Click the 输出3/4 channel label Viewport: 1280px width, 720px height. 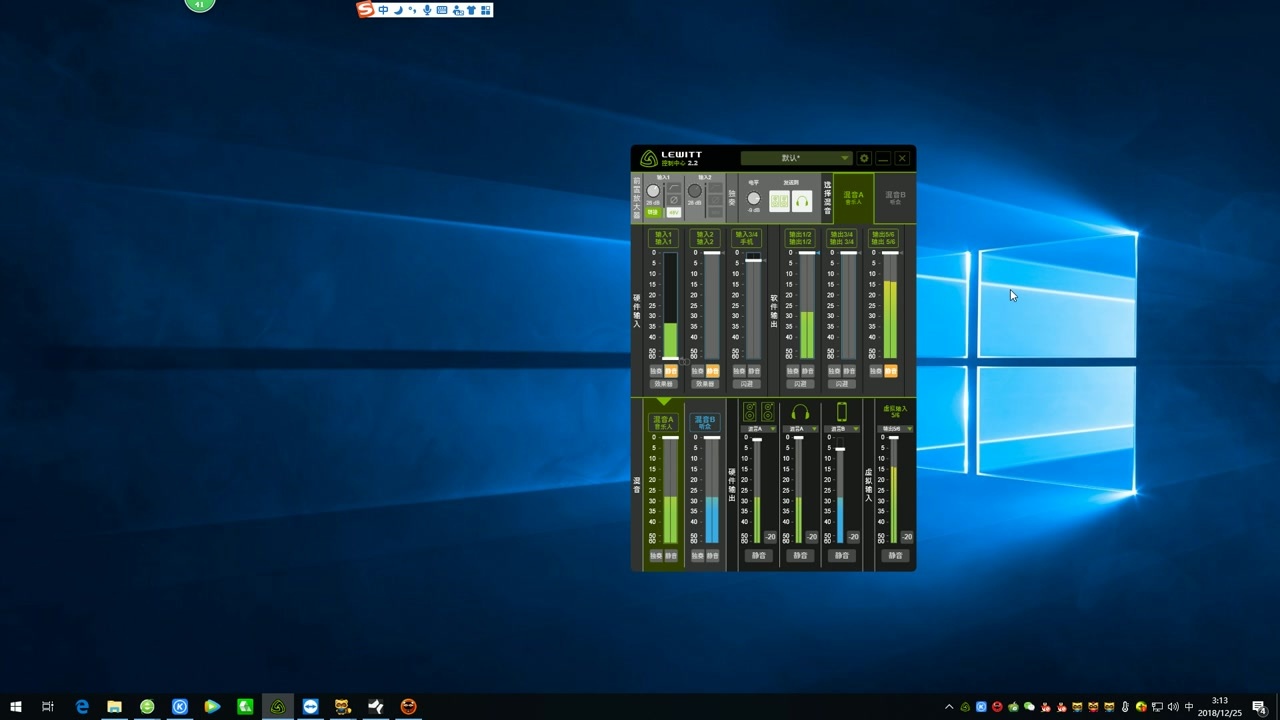click(842, 238)
